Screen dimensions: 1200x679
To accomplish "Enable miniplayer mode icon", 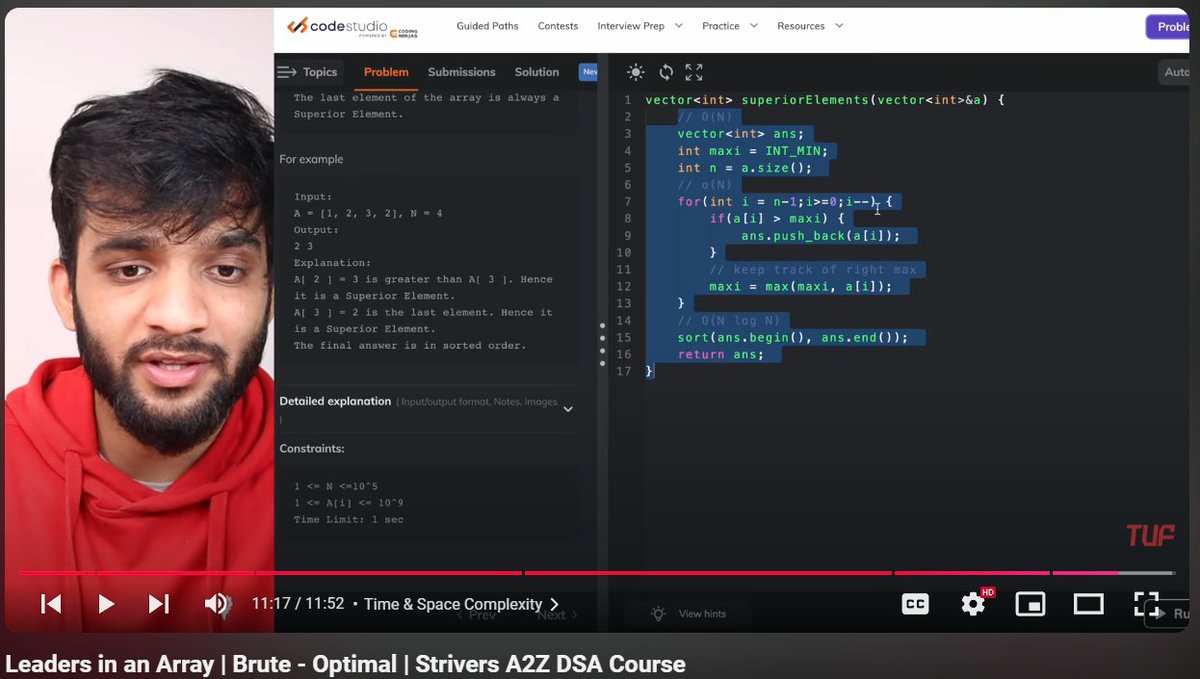I will click(1030, 603).
